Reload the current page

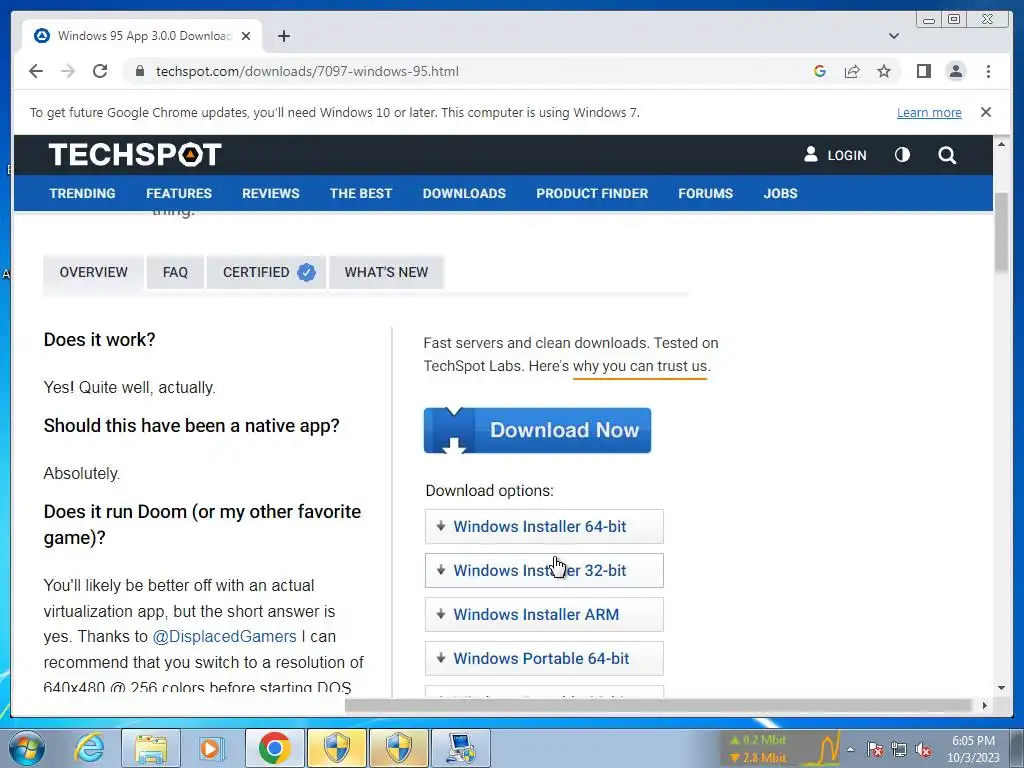click(100, 71)
